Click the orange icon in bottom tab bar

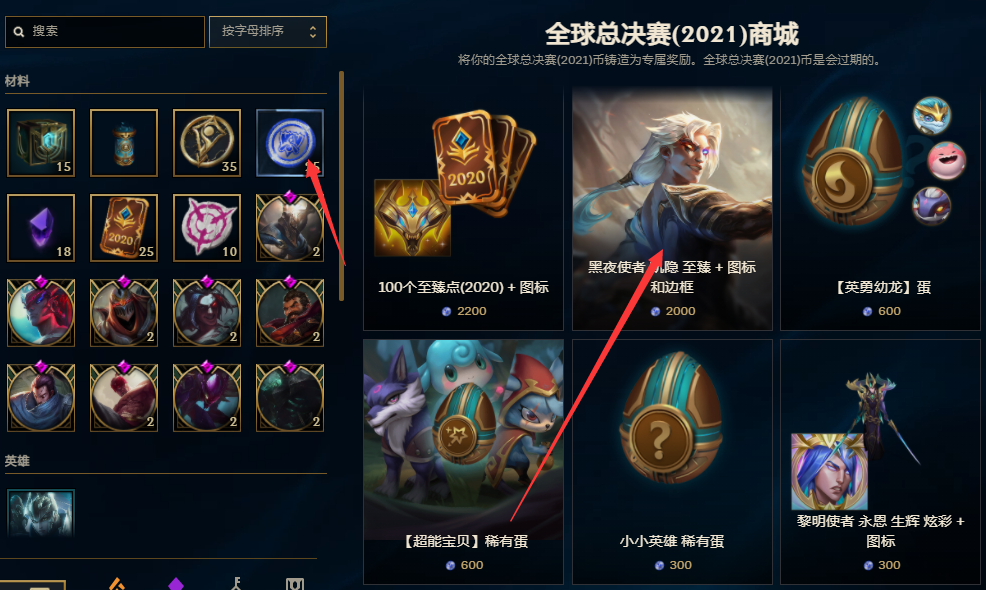117,584
